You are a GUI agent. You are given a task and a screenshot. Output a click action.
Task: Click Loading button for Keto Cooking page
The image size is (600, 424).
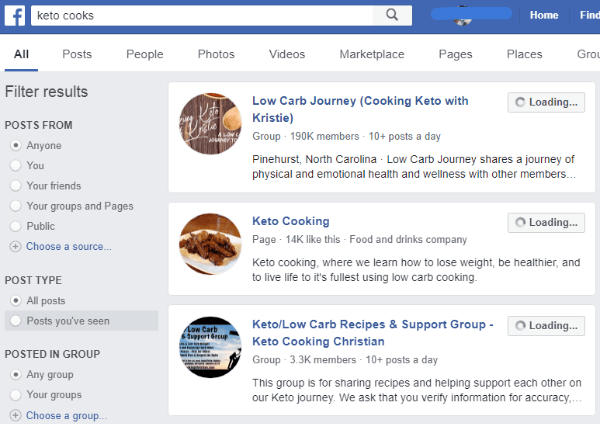pos(546,222)
